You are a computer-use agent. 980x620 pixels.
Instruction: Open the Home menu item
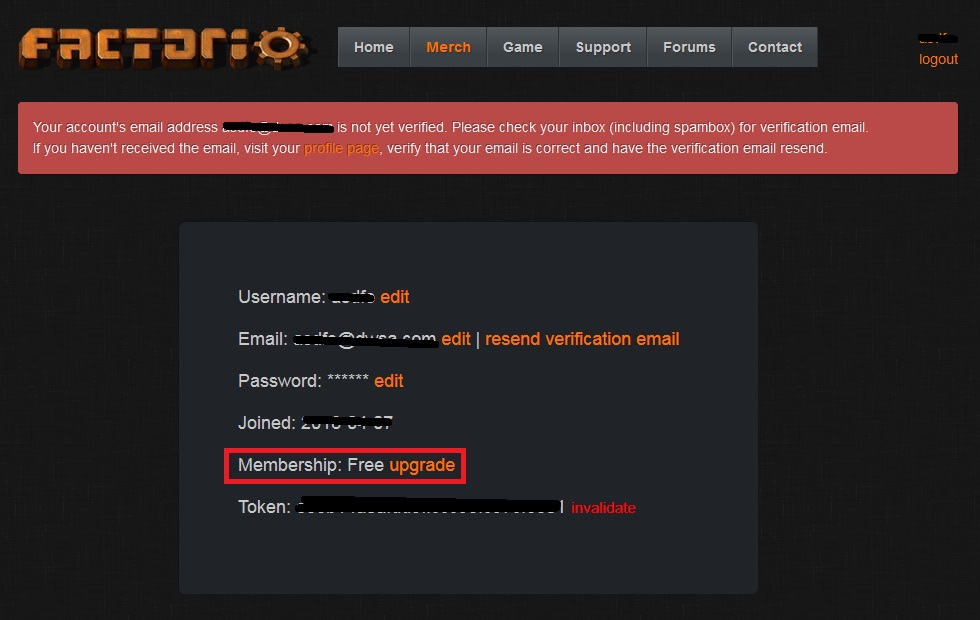pos(374,47)
